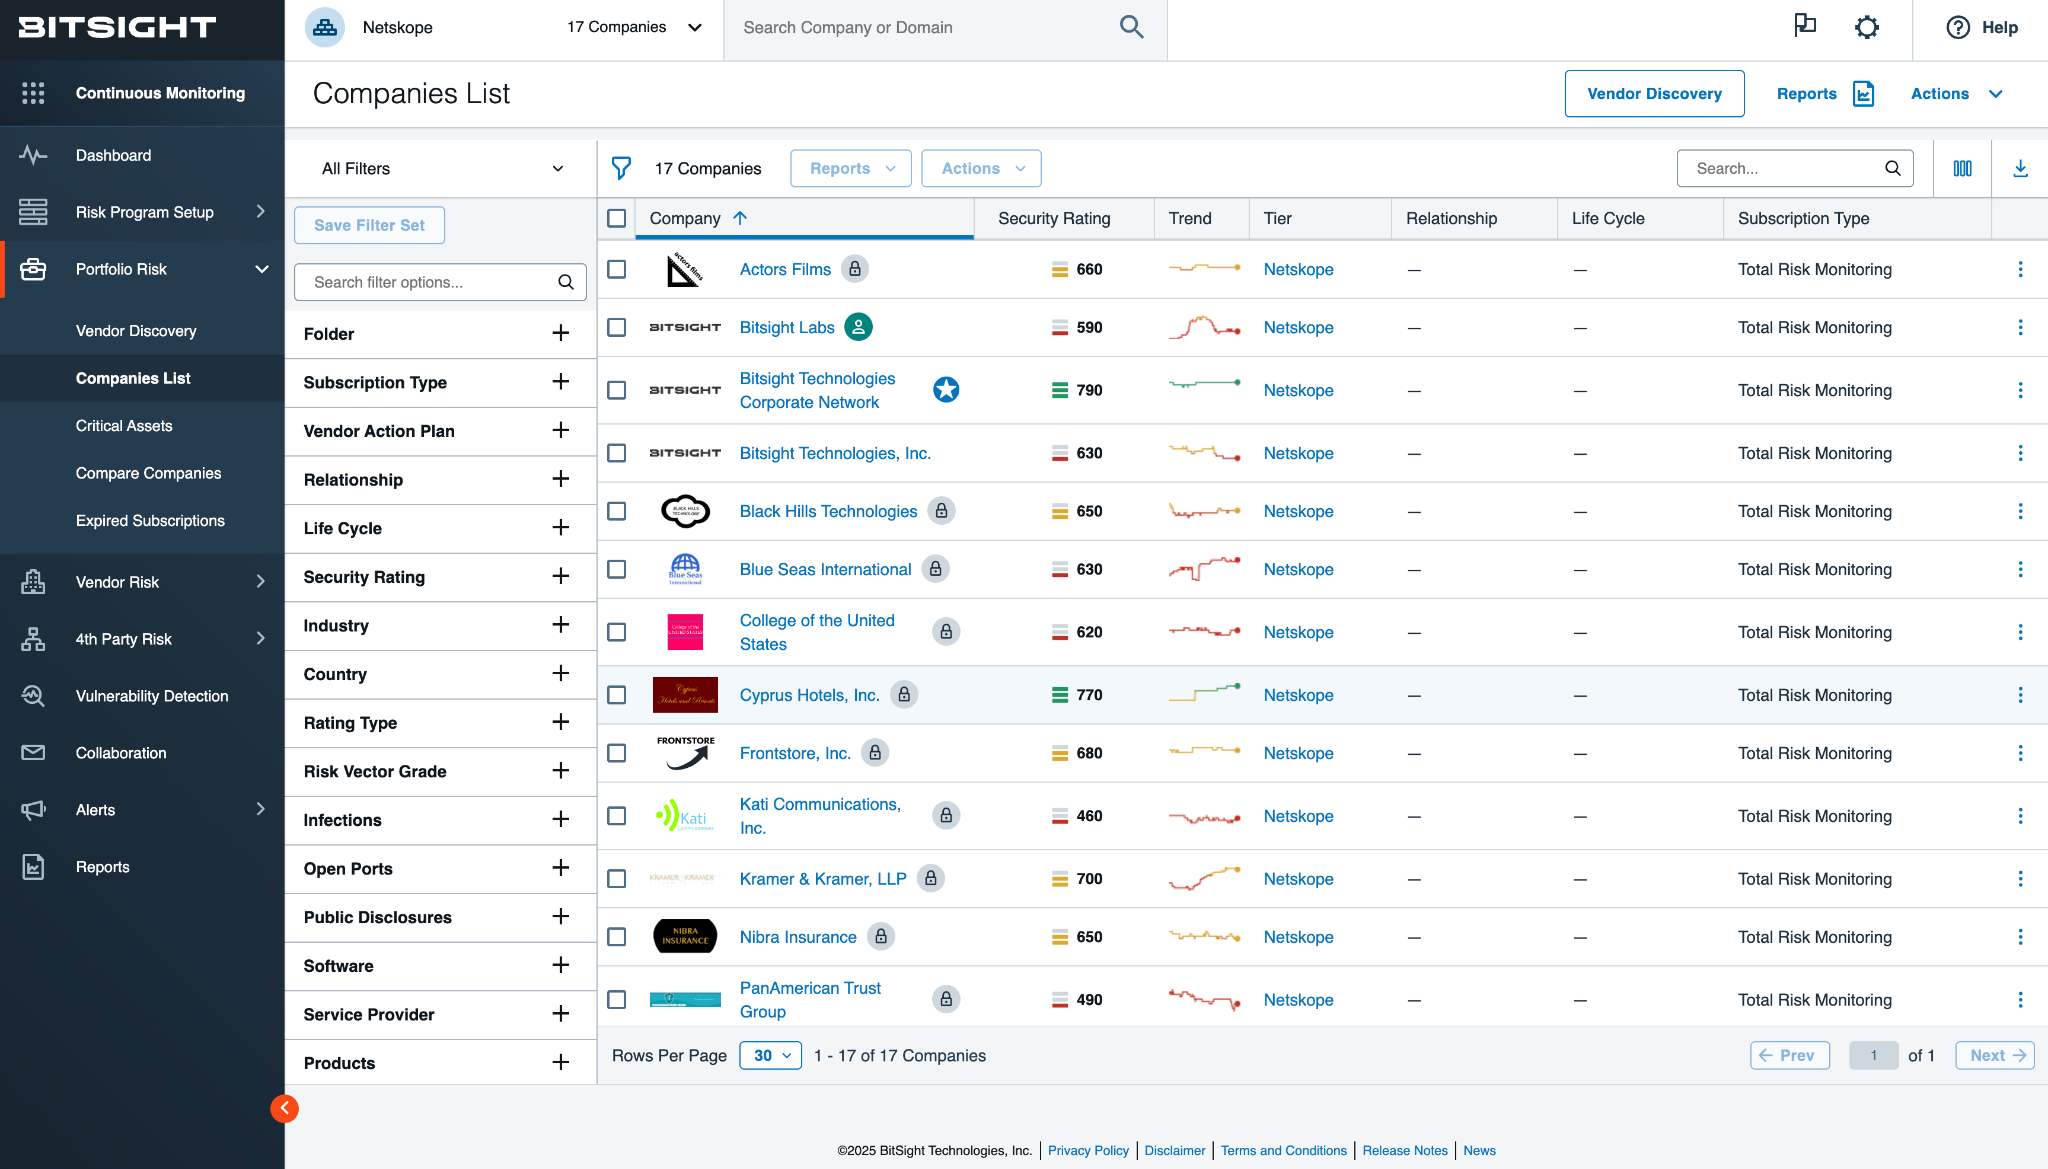Click the Save Filter Set button
This screenshot has height=1169, width=2048.
click(369, 225)
